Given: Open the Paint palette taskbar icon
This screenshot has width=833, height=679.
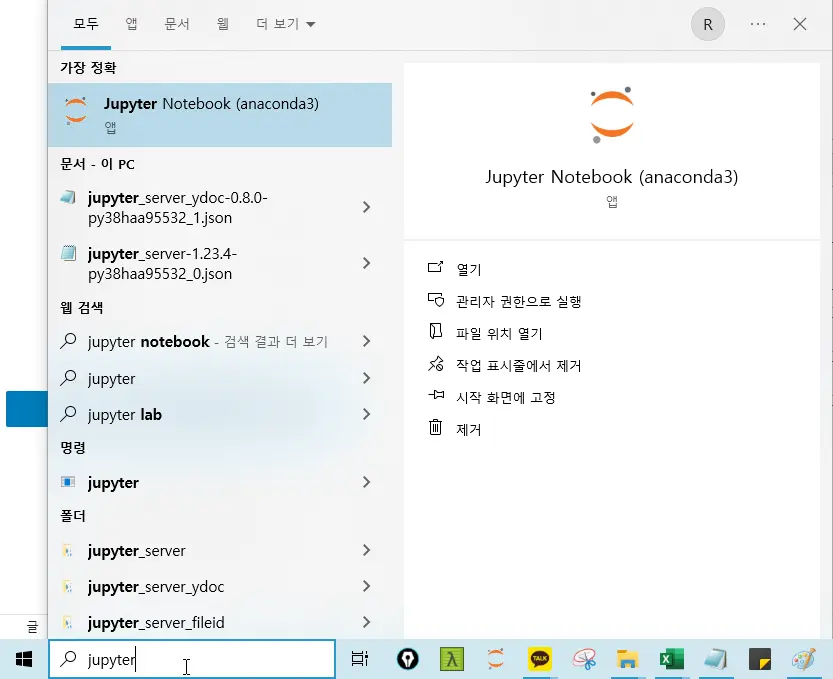Looking at the screenshot, I should click(803, 659).
